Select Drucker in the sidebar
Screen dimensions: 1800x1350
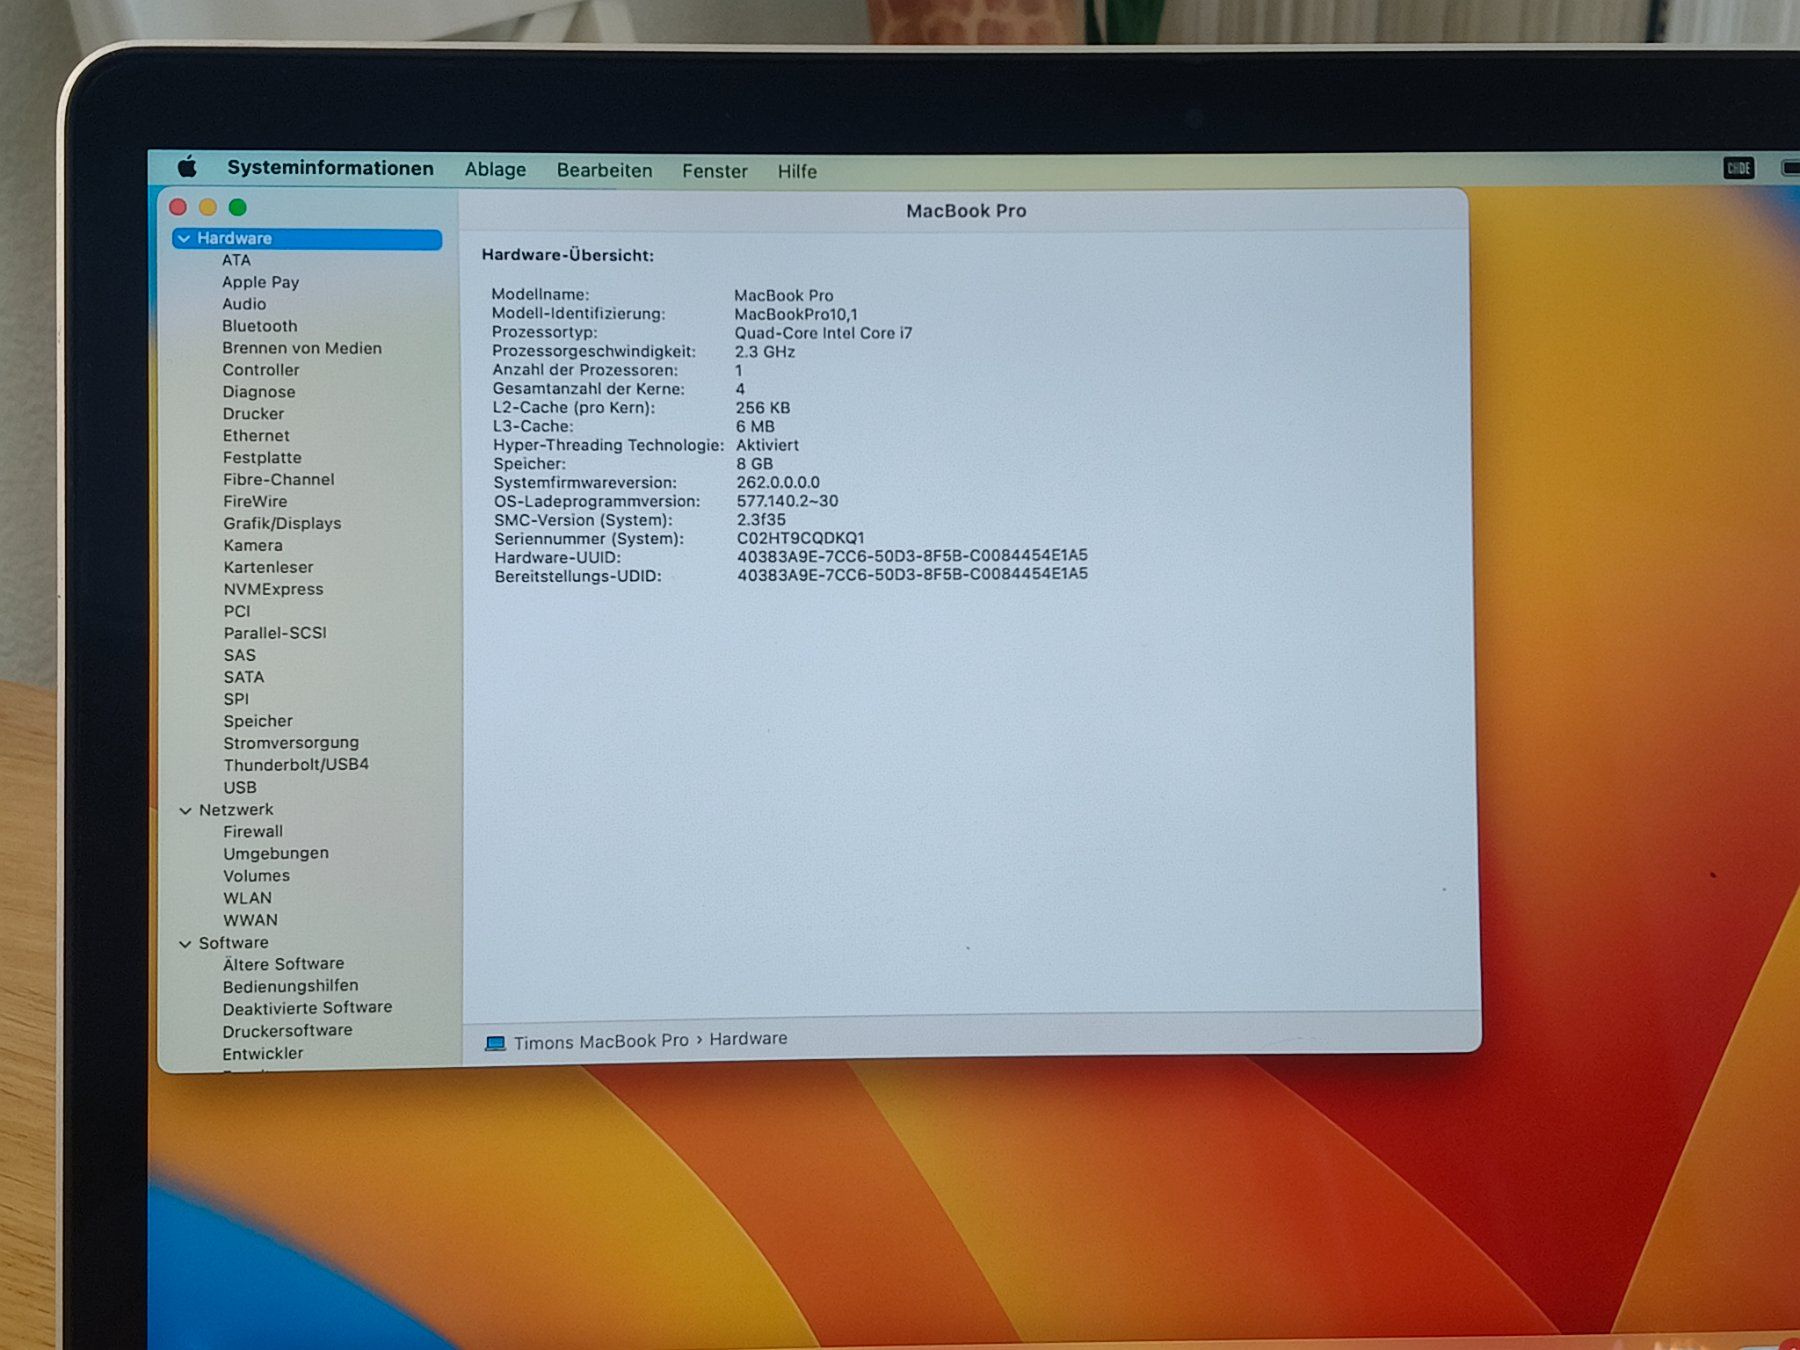253,414
